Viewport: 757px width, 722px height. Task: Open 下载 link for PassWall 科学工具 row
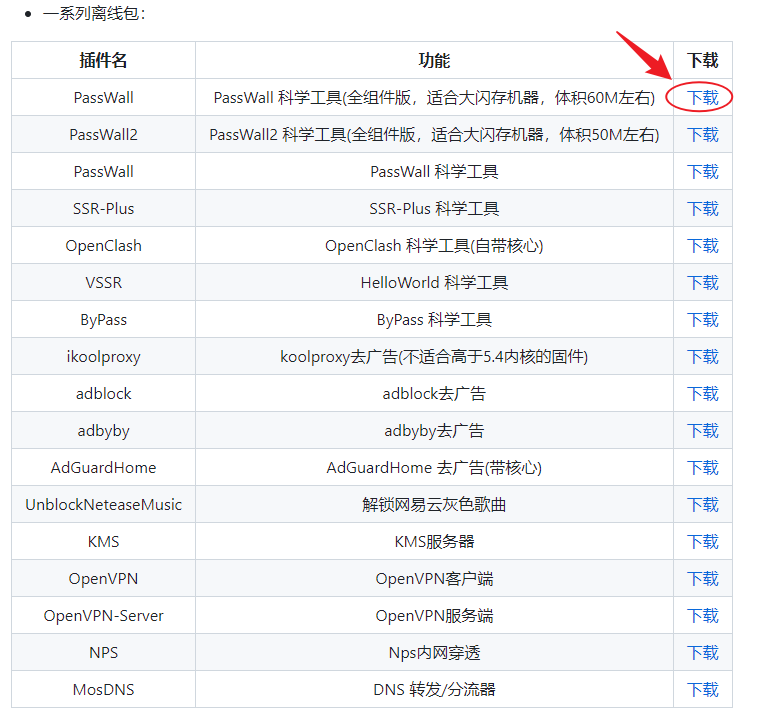pos(702,171)
